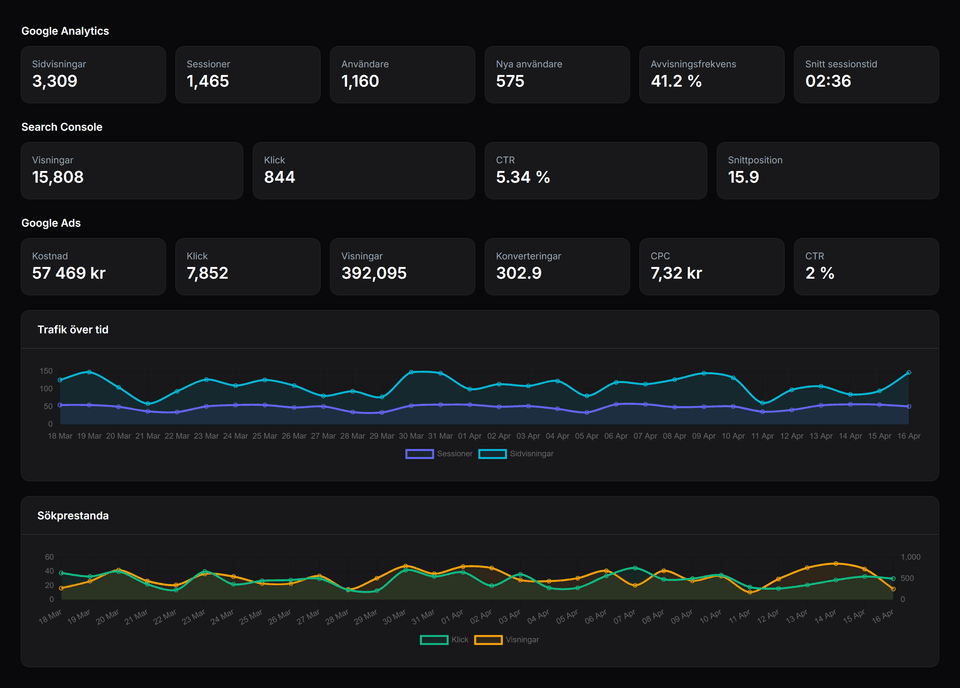The width and height of the screenshot is (960, 688).
Task: Select the CPC 7,32 kr card
Action: click(x=711, y=266)
